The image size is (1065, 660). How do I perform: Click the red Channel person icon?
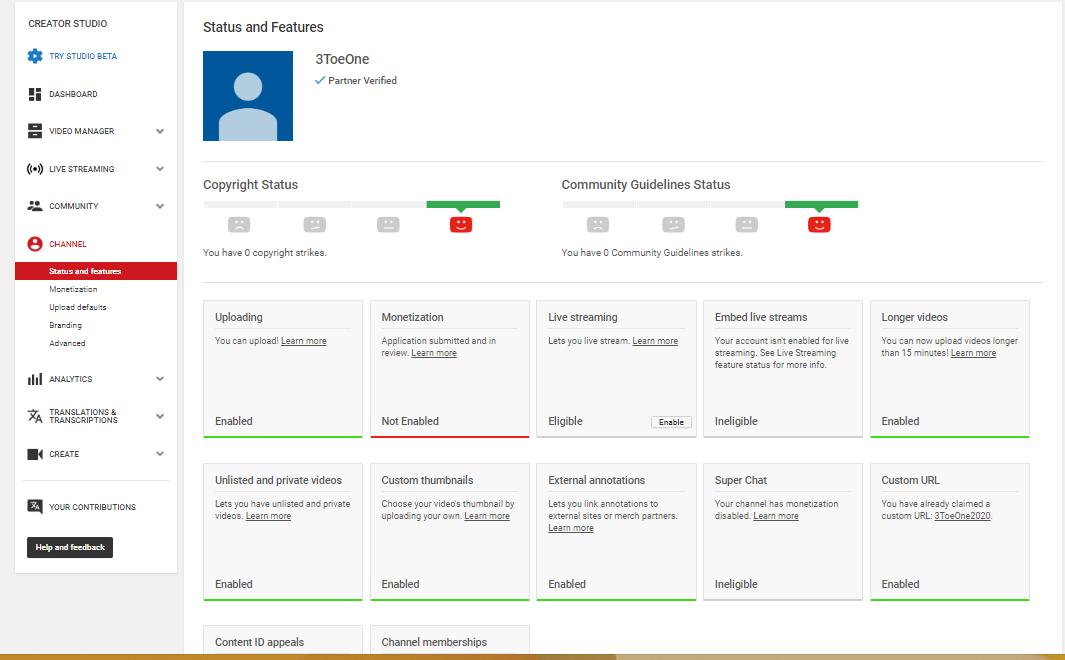[x=35, y=244]
